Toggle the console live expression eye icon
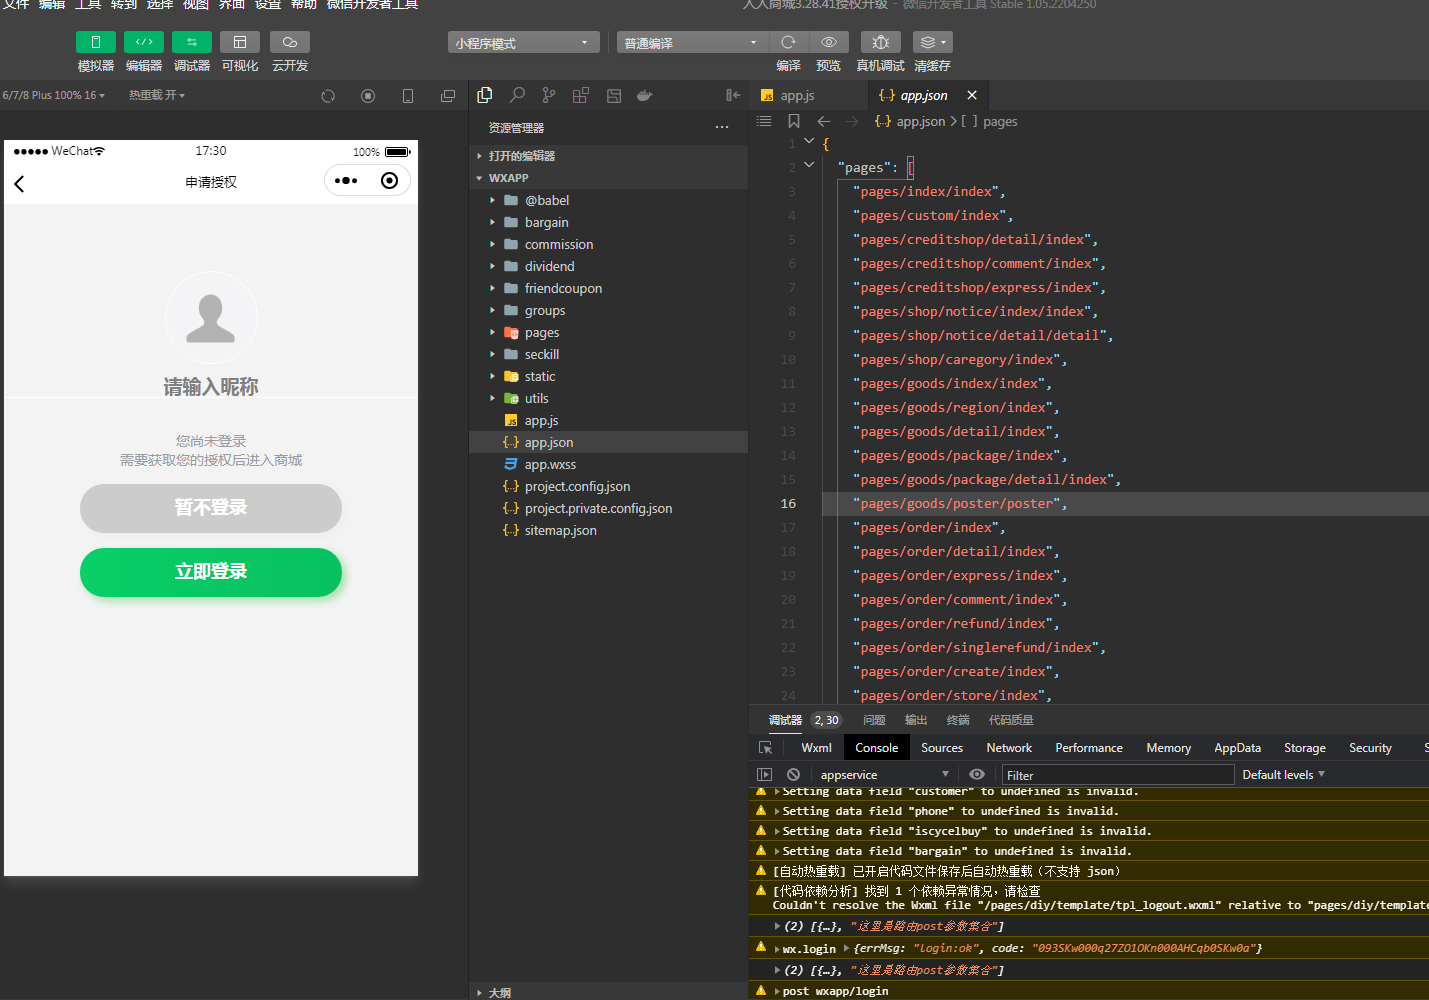 (977, 774)
